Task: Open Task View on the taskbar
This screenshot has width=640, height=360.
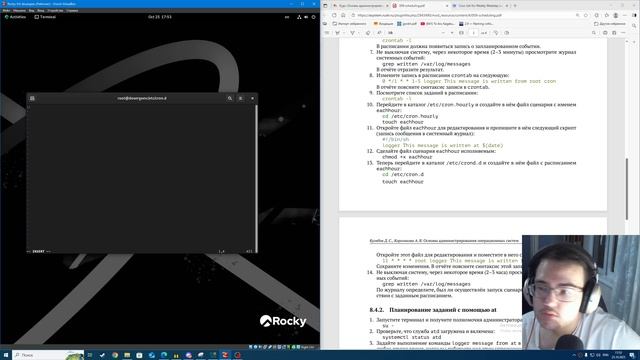Action: tap(90, 355)
